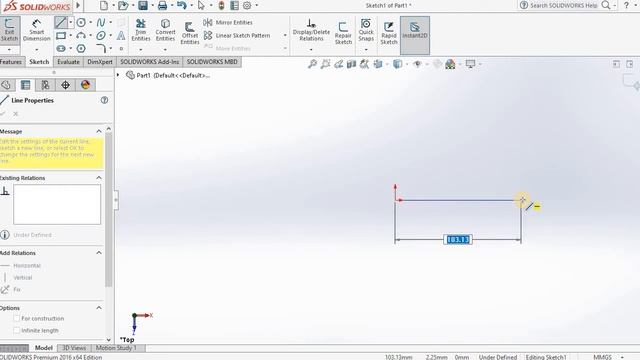Open the Quick Snaps dropdown arrow
Screen dimensions: 640x360
pos(366,49)
